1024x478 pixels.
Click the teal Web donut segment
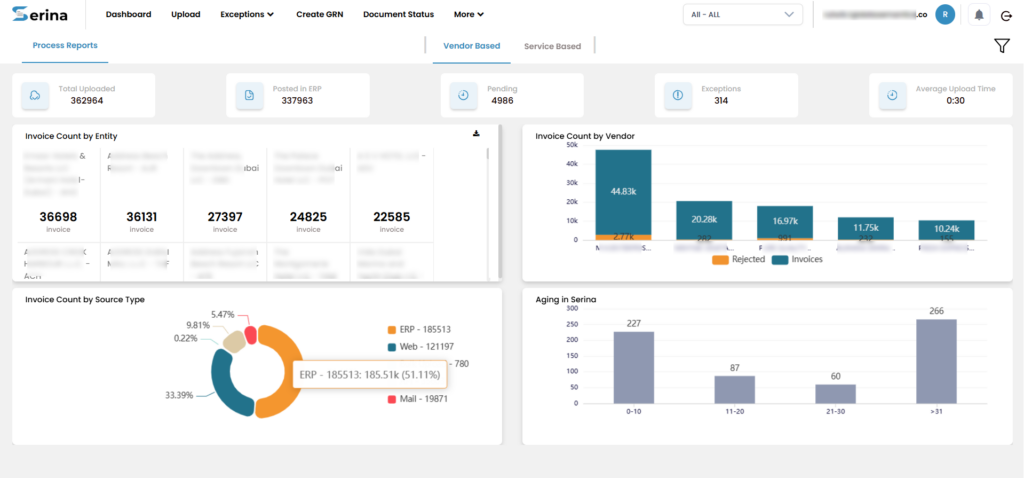223,384
